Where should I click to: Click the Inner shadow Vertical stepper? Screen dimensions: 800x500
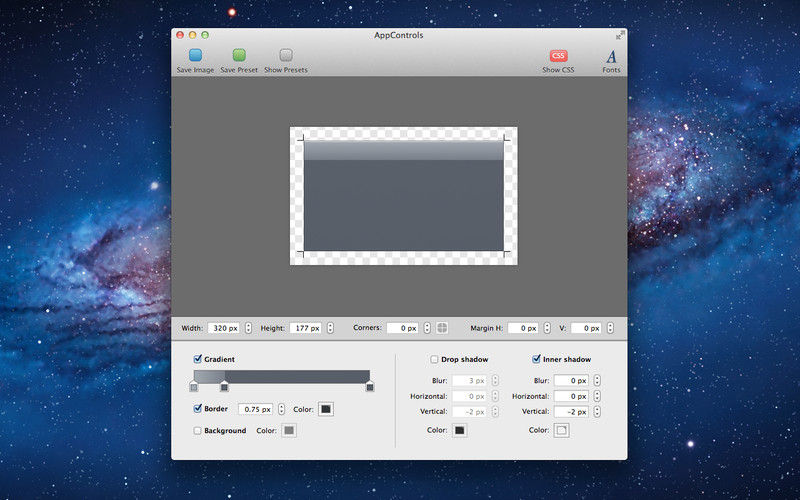597,412
